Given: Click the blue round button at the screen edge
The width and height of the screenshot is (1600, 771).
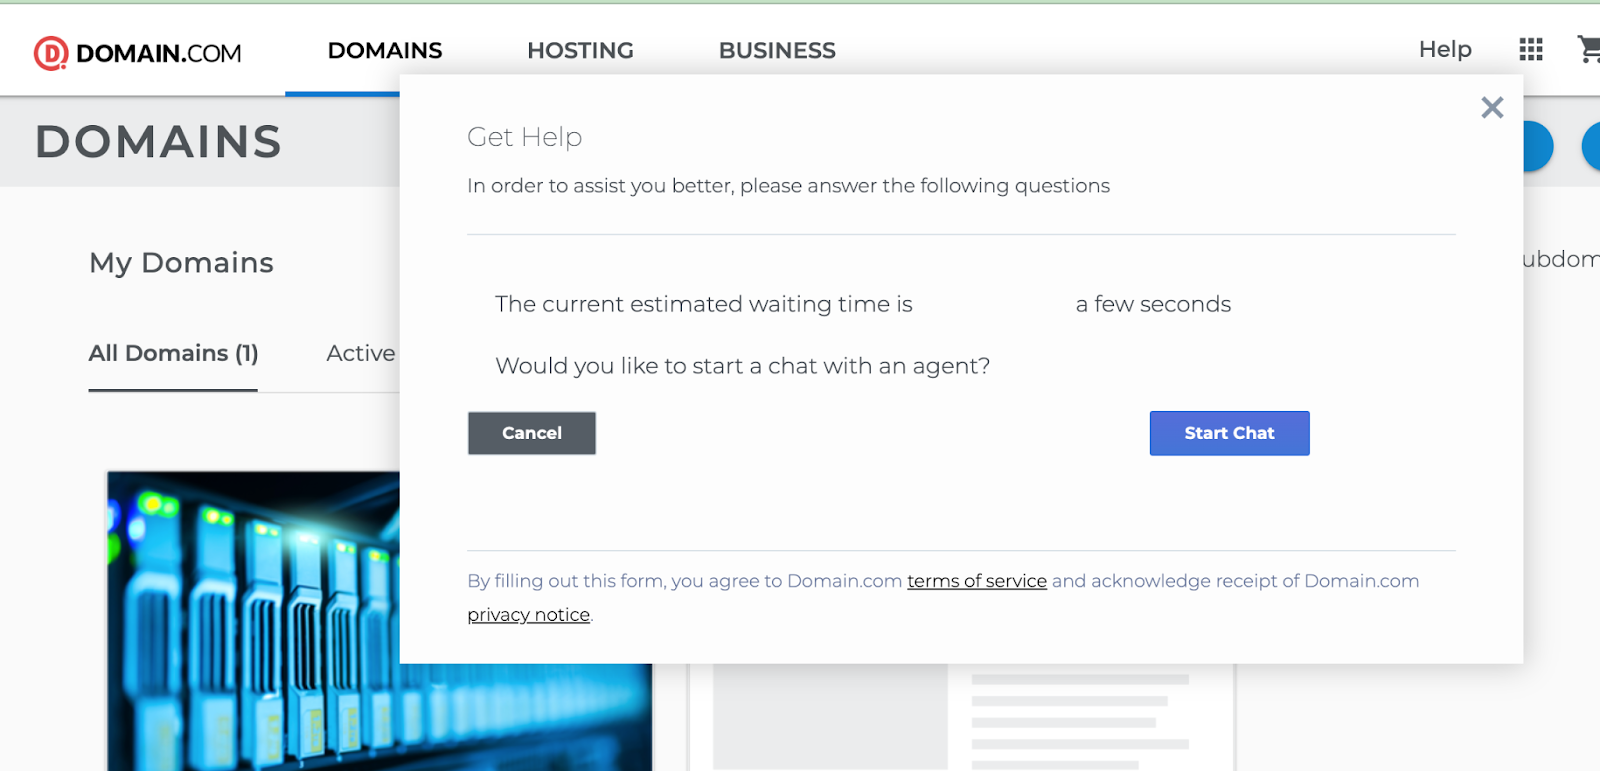Looking at the screenshot, I should click(x=1591, y=147).
